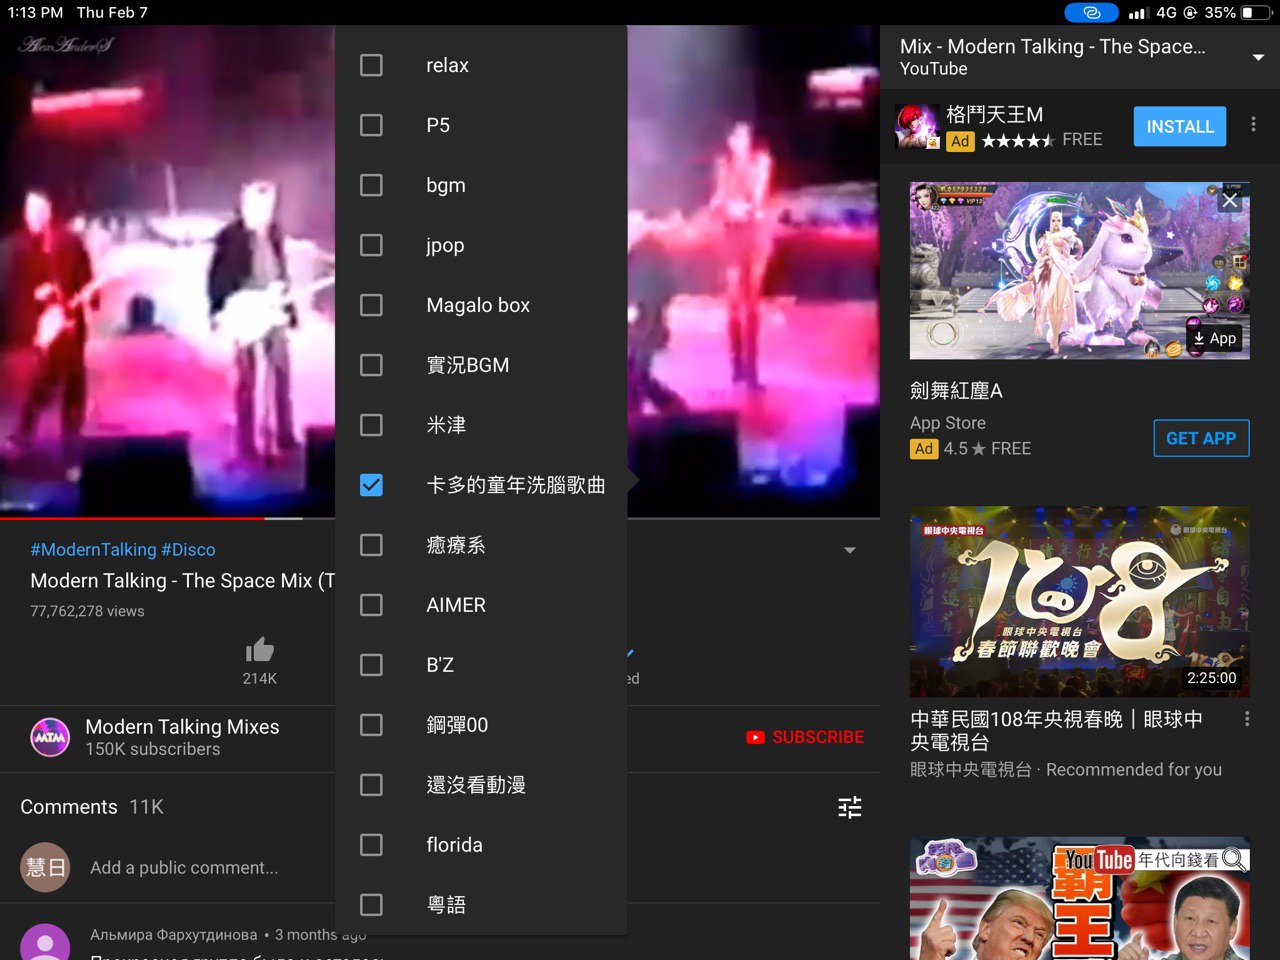Expand the Mix playlist header dropdown
This screenshot has width=1280, height=960.
pyautogui.click(x=1258, y=58)
